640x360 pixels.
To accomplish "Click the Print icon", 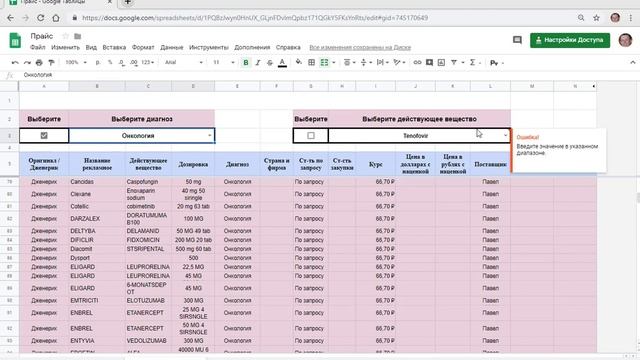I will point(39,62).
